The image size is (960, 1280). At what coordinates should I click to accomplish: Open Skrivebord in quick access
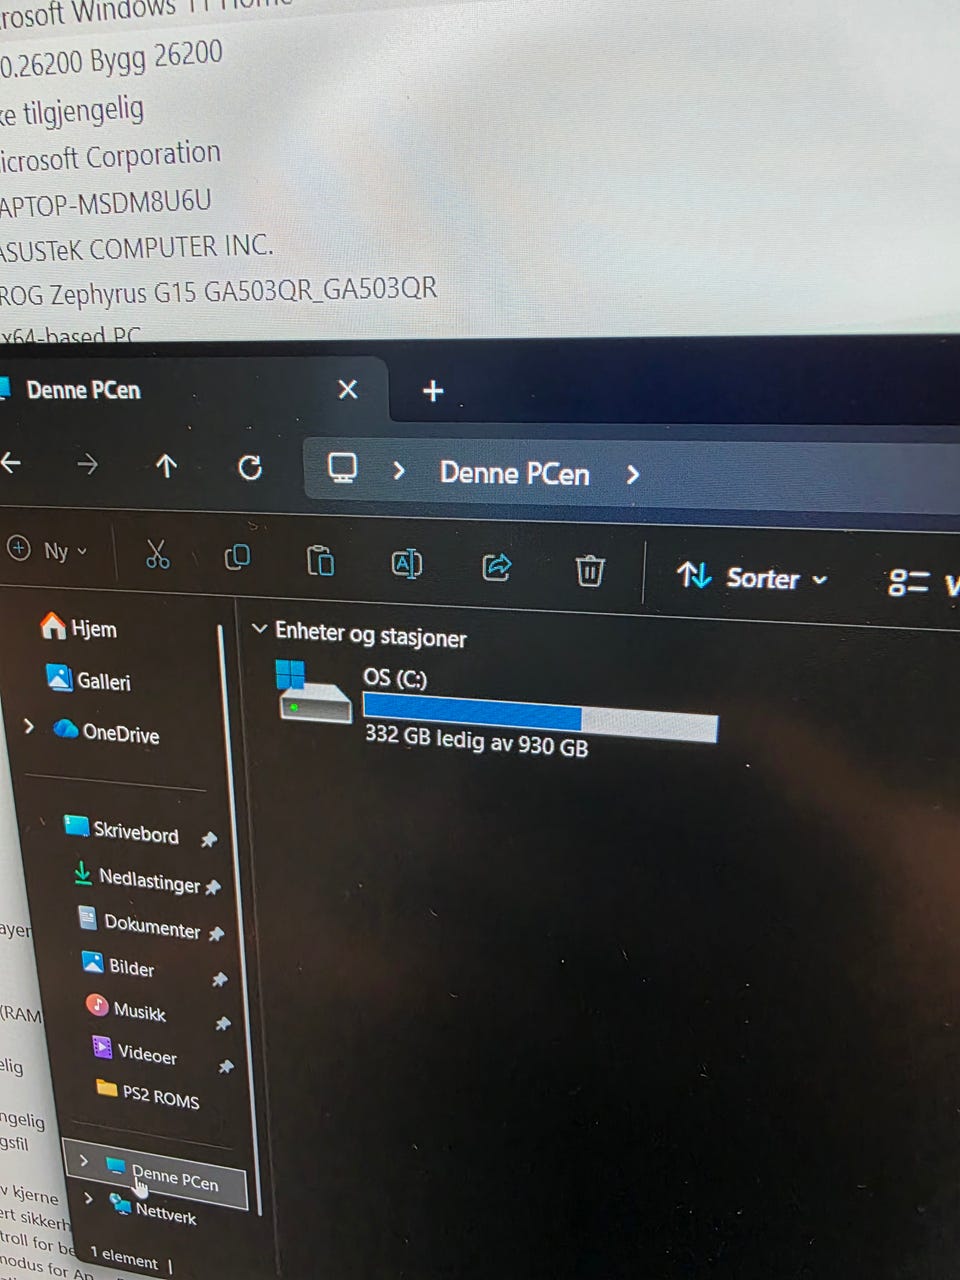[121, 831]
